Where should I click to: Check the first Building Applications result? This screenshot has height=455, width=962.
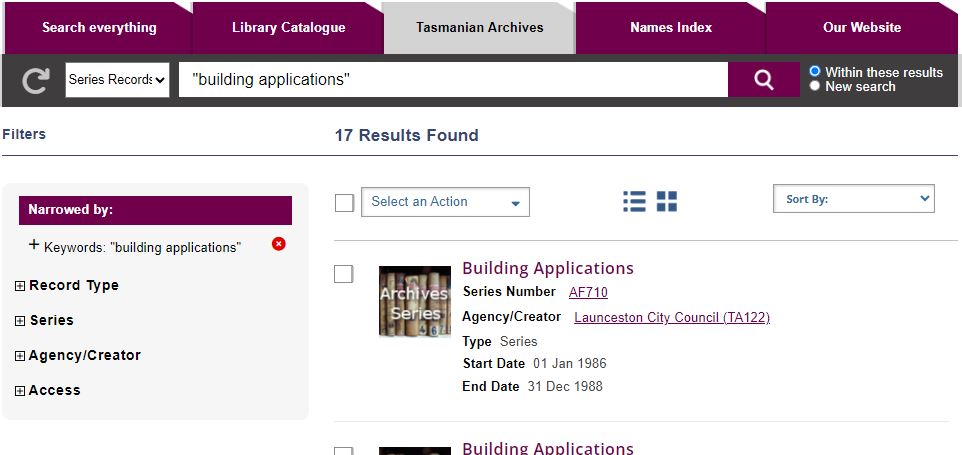(x=343, y=274)
